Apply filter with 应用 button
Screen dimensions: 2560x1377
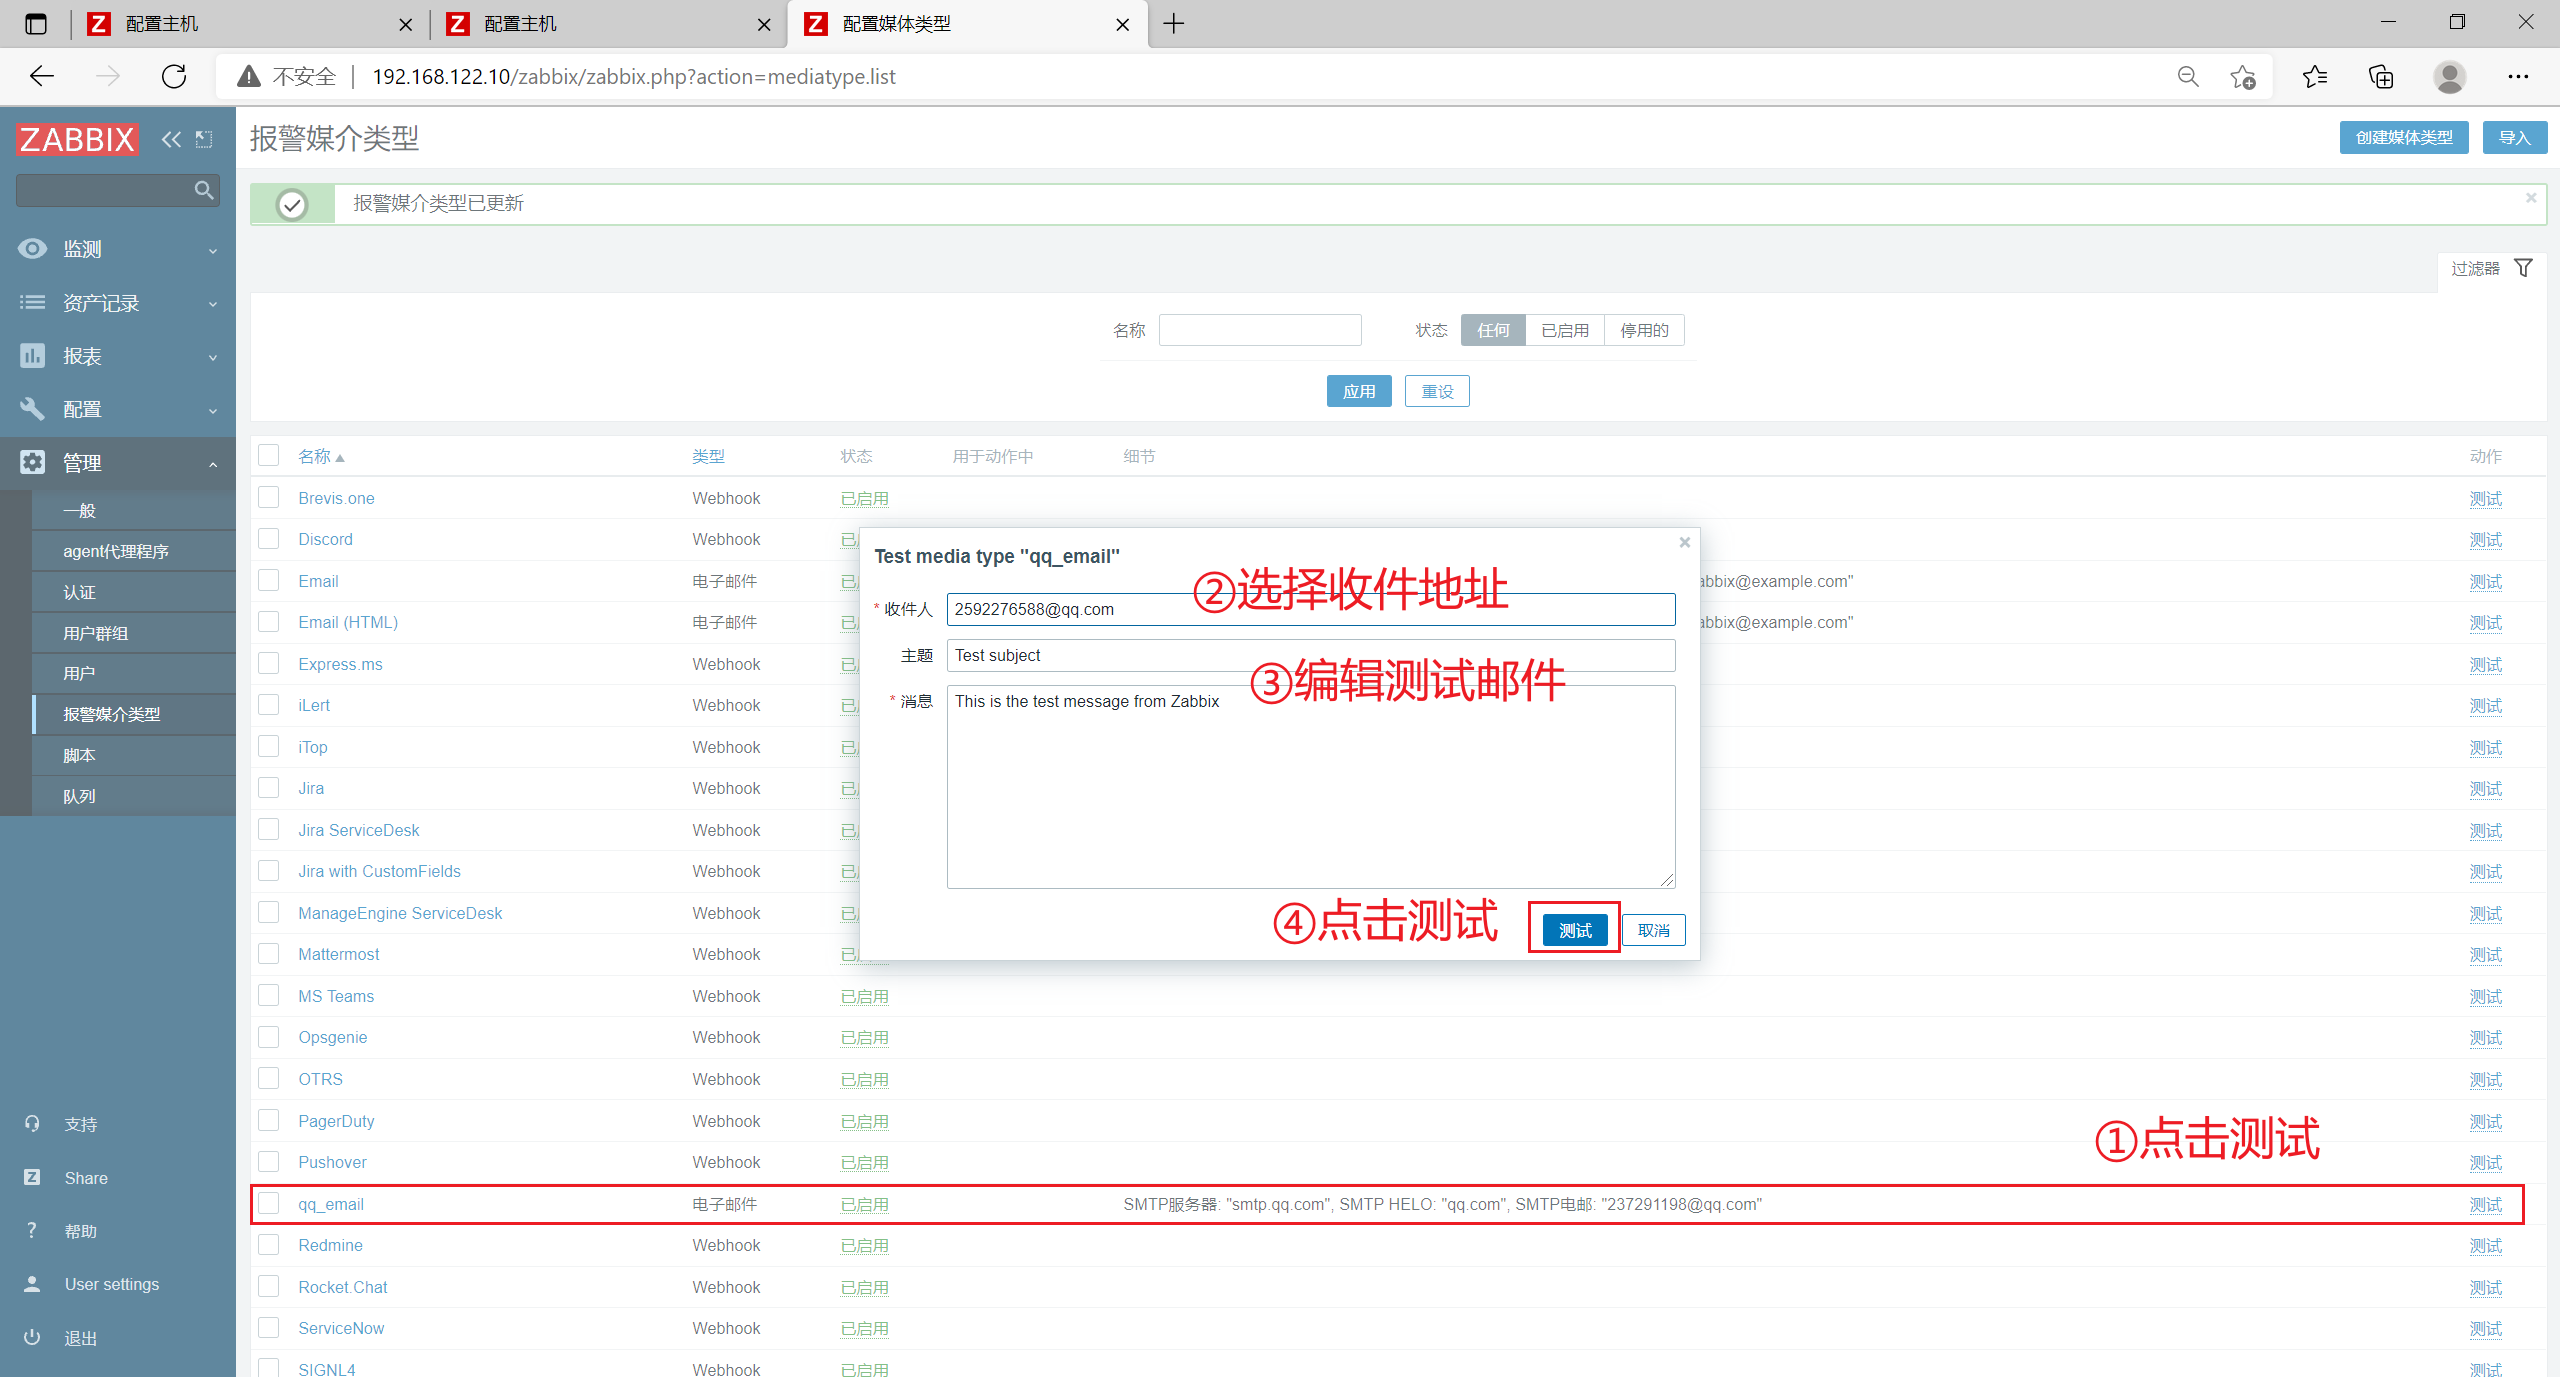[x=1359, y=391]
